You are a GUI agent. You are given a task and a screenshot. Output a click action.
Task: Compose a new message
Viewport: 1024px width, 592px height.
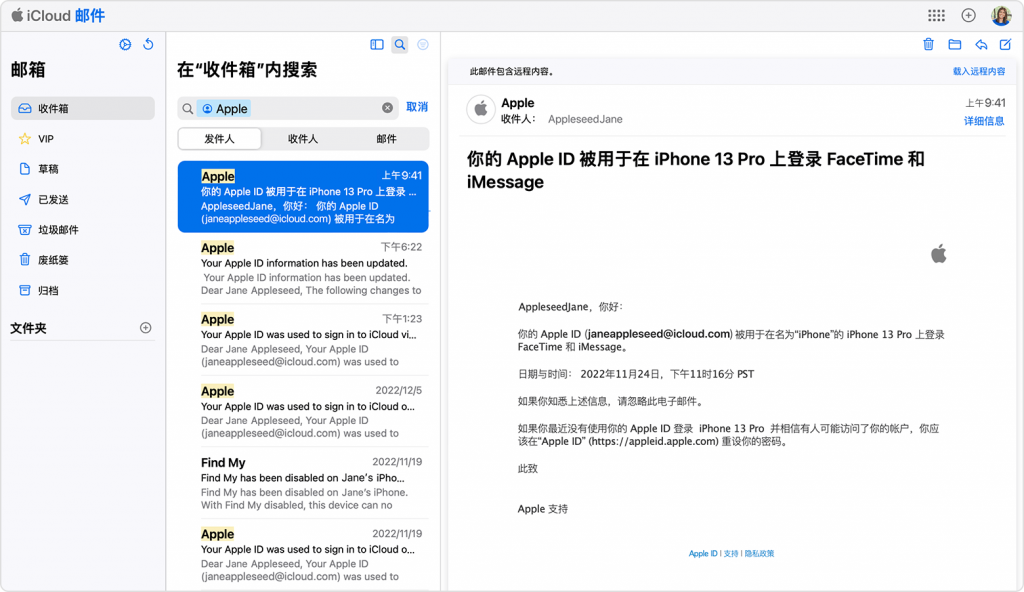[1006, 44]
